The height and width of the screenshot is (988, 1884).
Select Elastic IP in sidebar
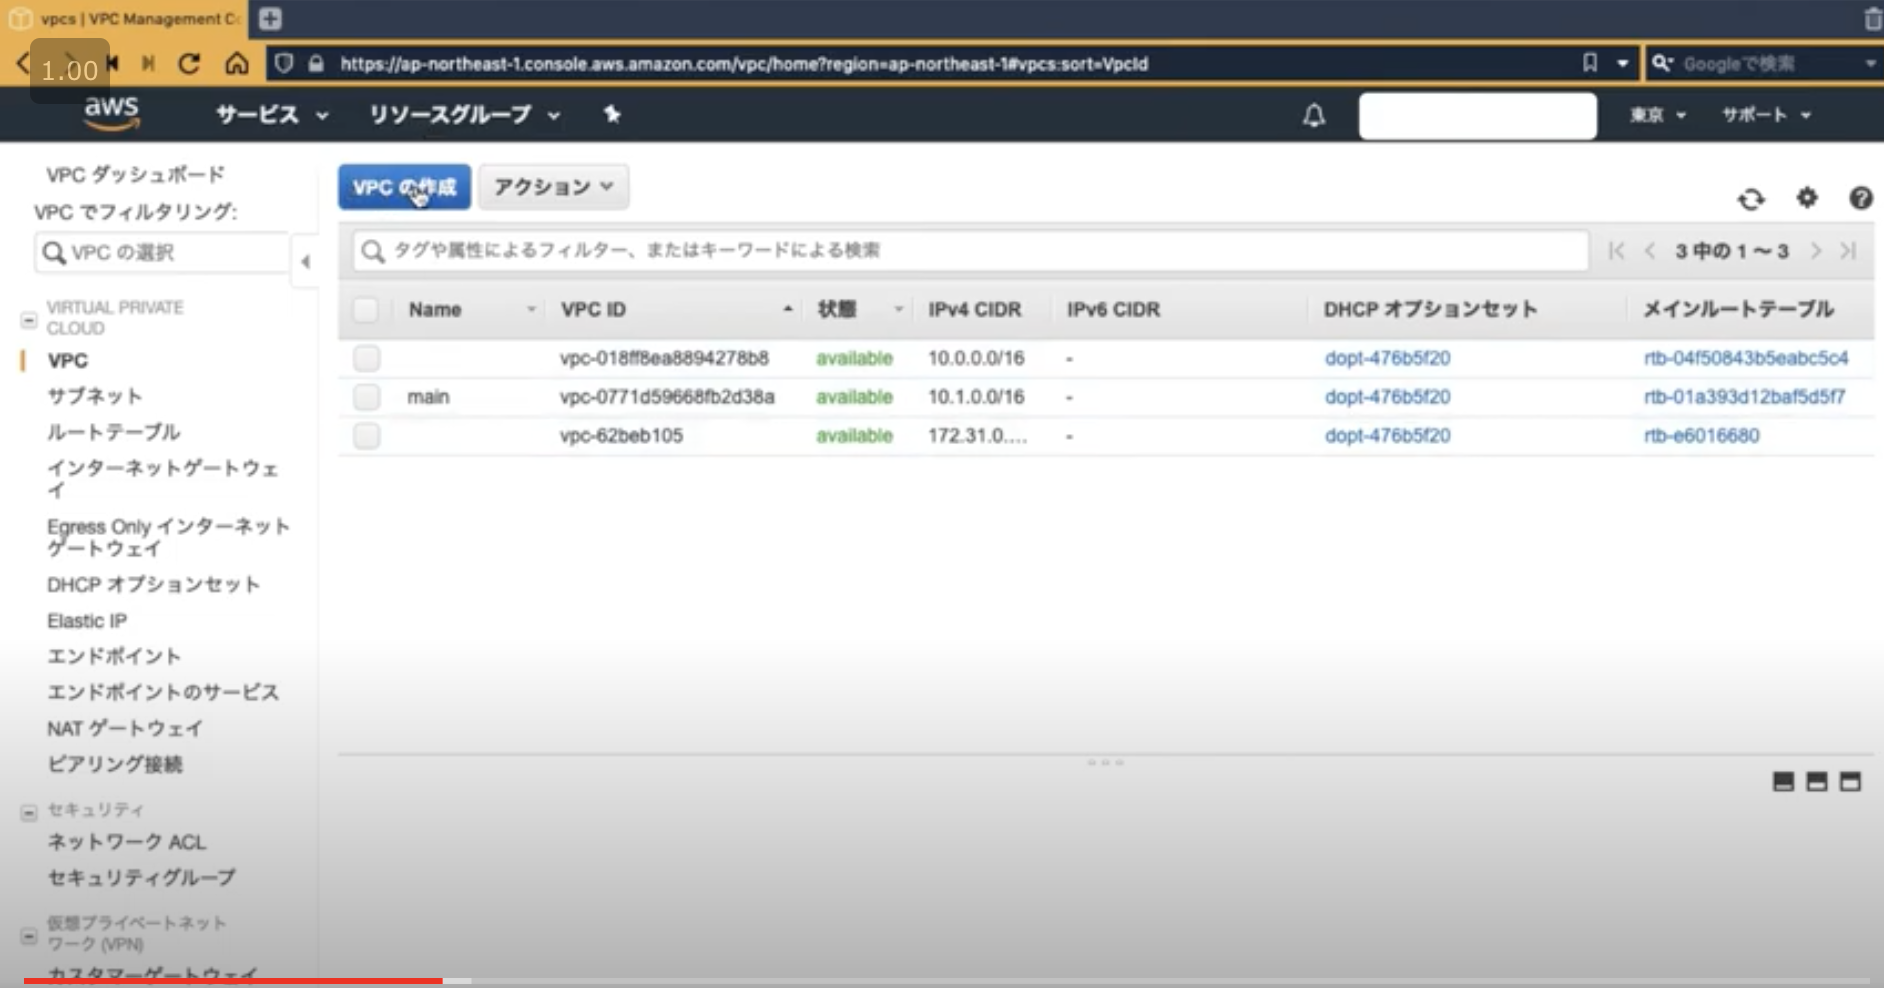[x=87, y=621]
